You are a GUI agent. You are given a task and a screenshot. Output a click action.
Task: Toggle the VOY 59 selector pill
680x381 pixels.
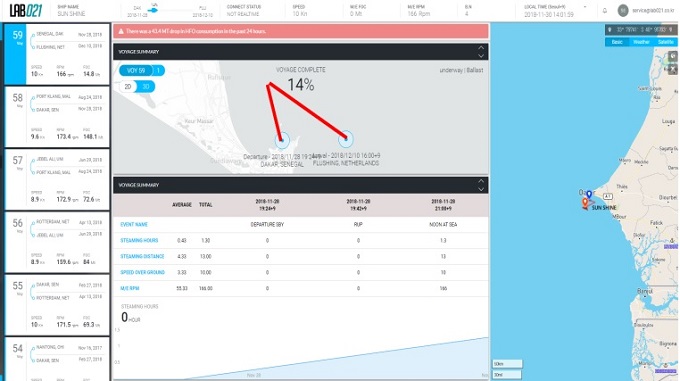click(x=136, y=70)
